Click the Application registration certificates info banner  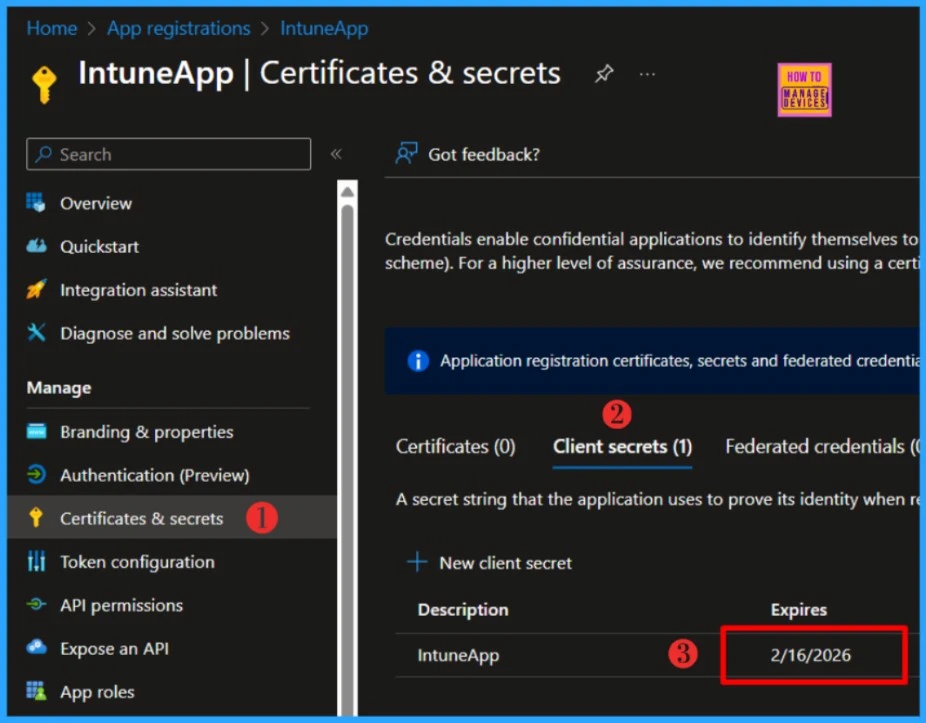coord(652,360)
